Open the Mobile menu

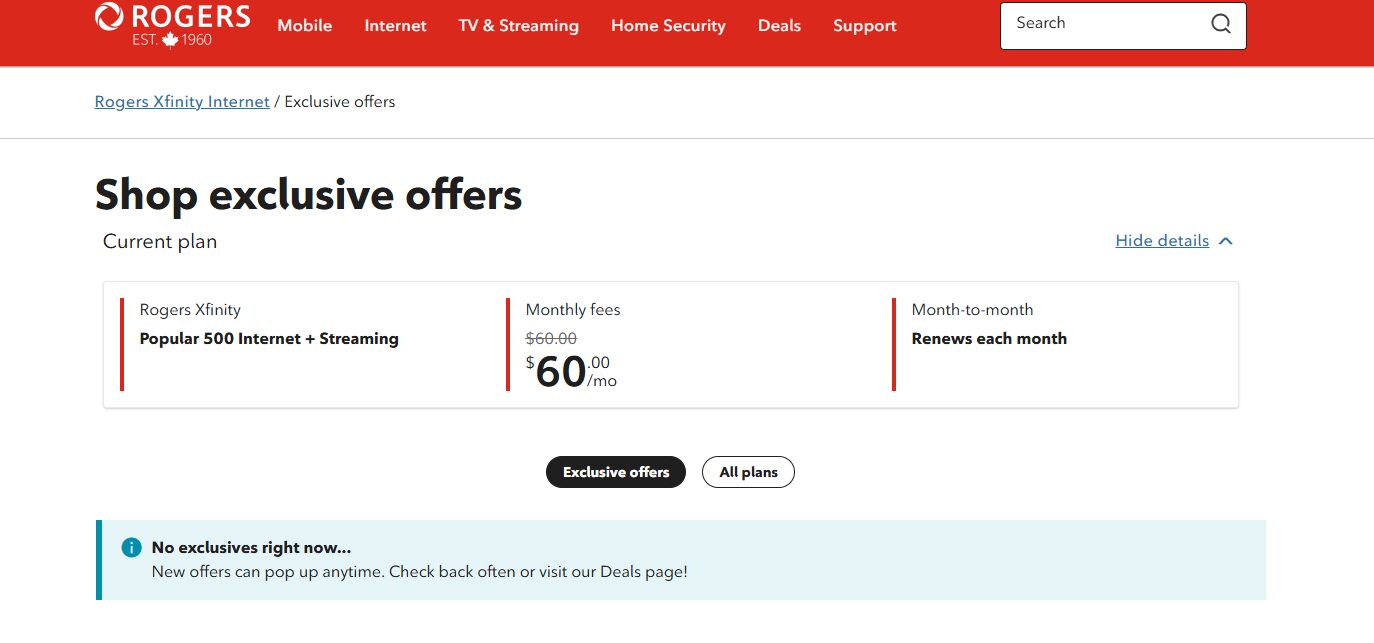pos(304,26)
